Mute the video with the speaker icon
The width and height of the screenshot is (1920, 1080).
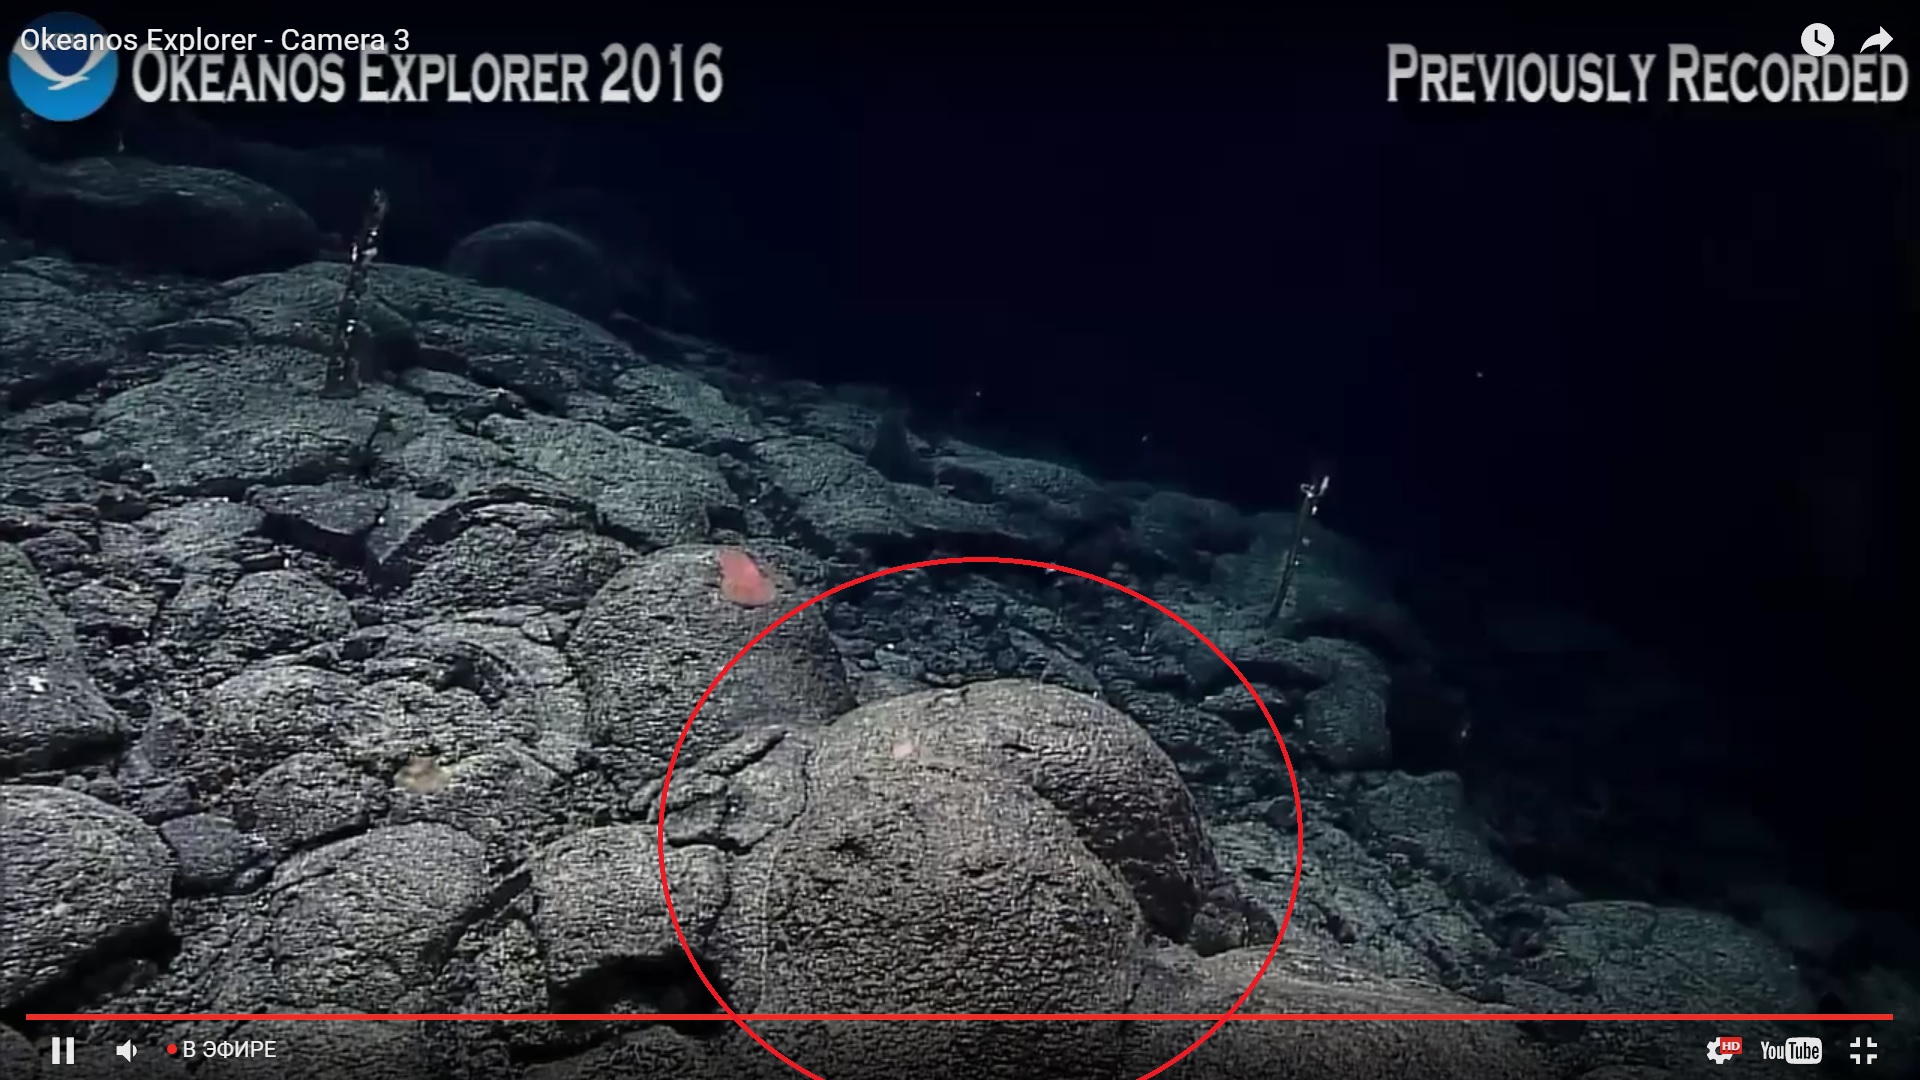point(127,1050)
